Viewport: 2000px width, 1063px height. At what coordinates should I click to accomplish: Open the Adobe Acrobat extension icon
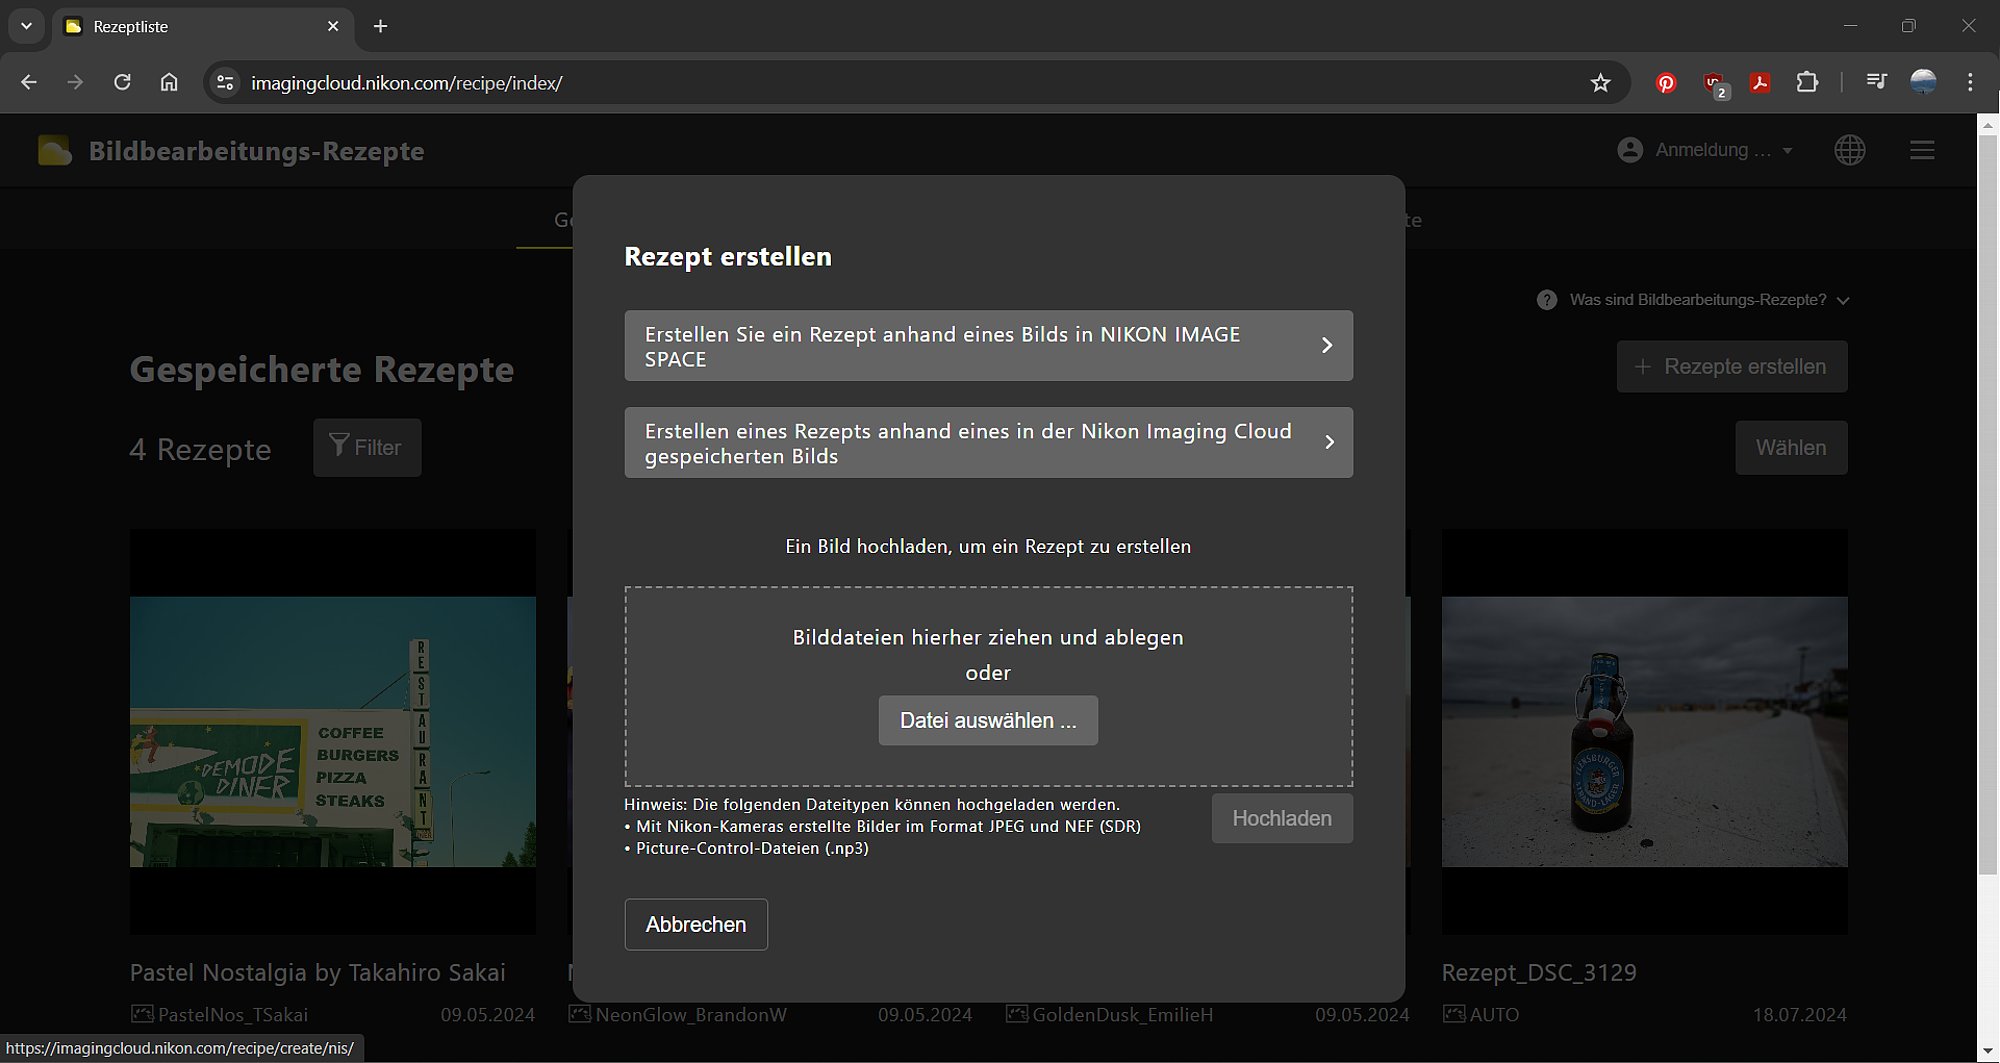pos(1760,83)
